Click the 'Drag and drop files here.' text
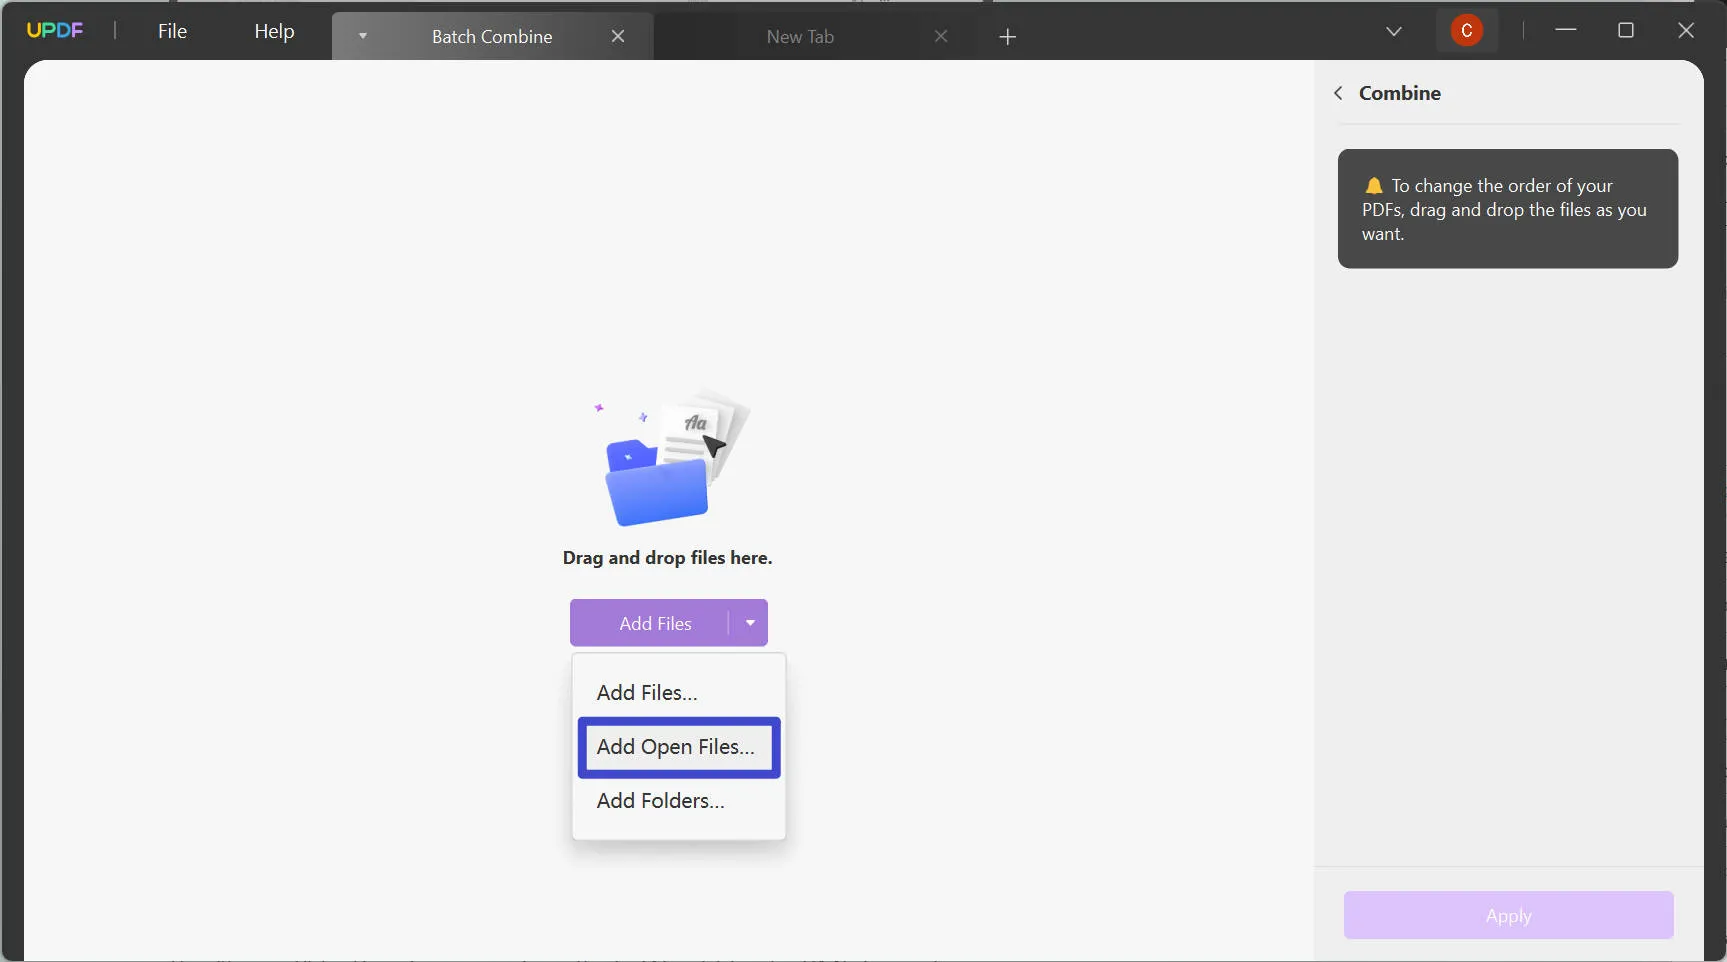 [x=667, y=558]
